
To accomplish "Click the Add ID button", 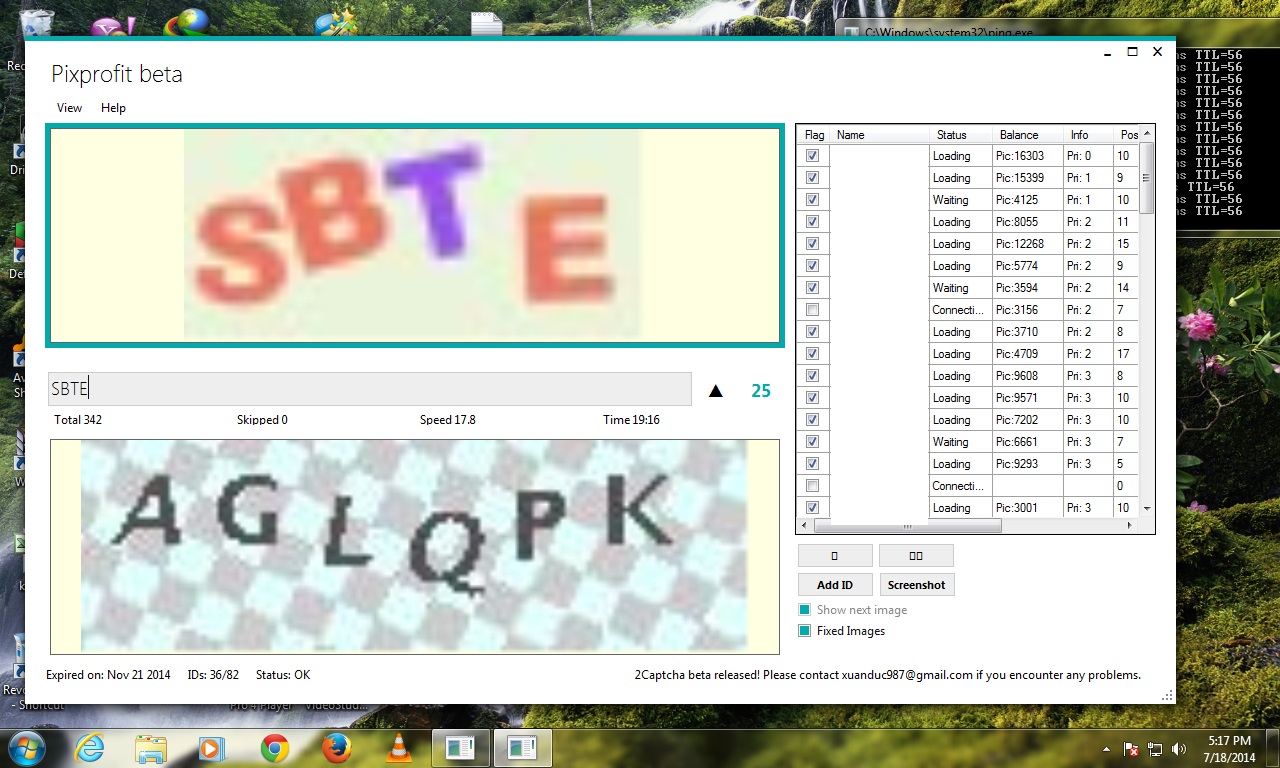I will click(835, 585).
